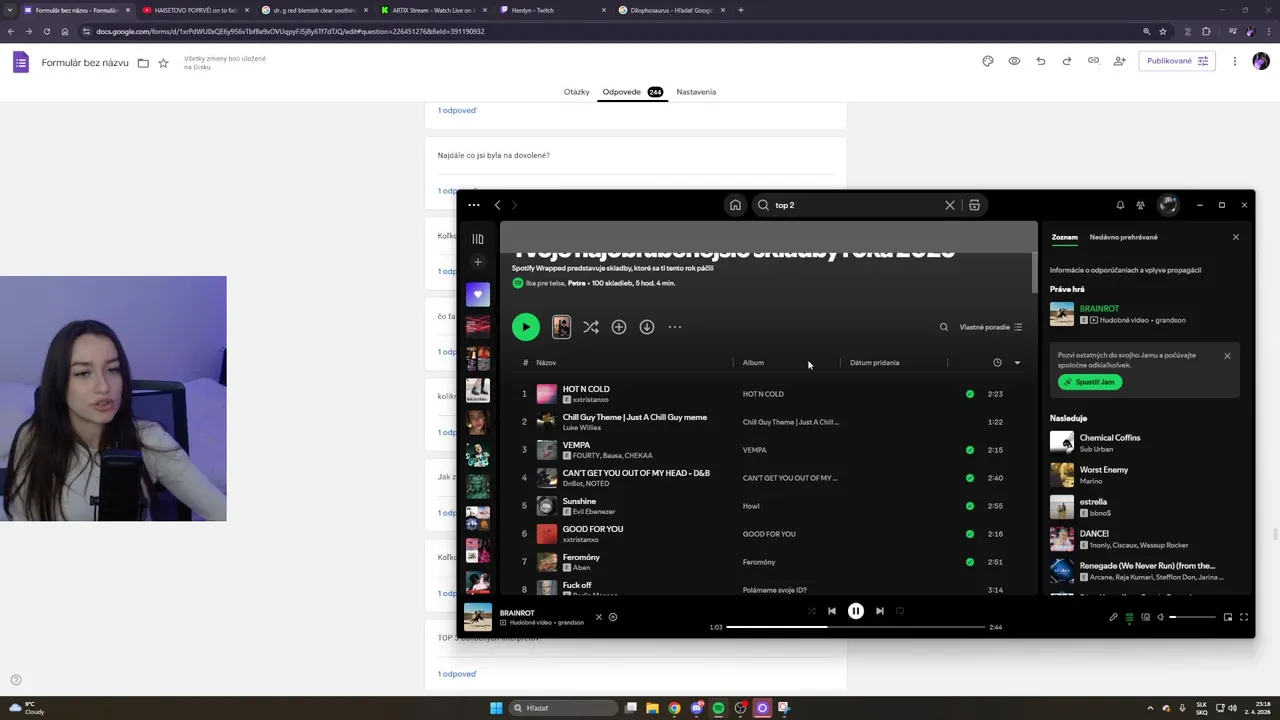Add BRAINROT to a playlist via plus circle
Screen dimensions: 1280x720
pos(613,617)
